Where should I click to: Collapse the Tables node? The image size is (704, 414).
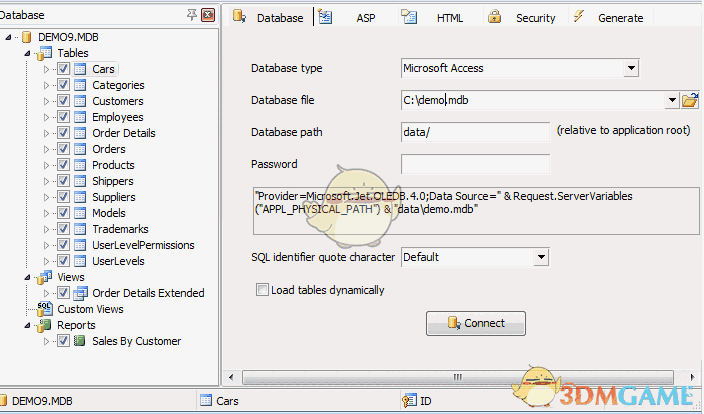pyautogui.click(x=27, y=53)
